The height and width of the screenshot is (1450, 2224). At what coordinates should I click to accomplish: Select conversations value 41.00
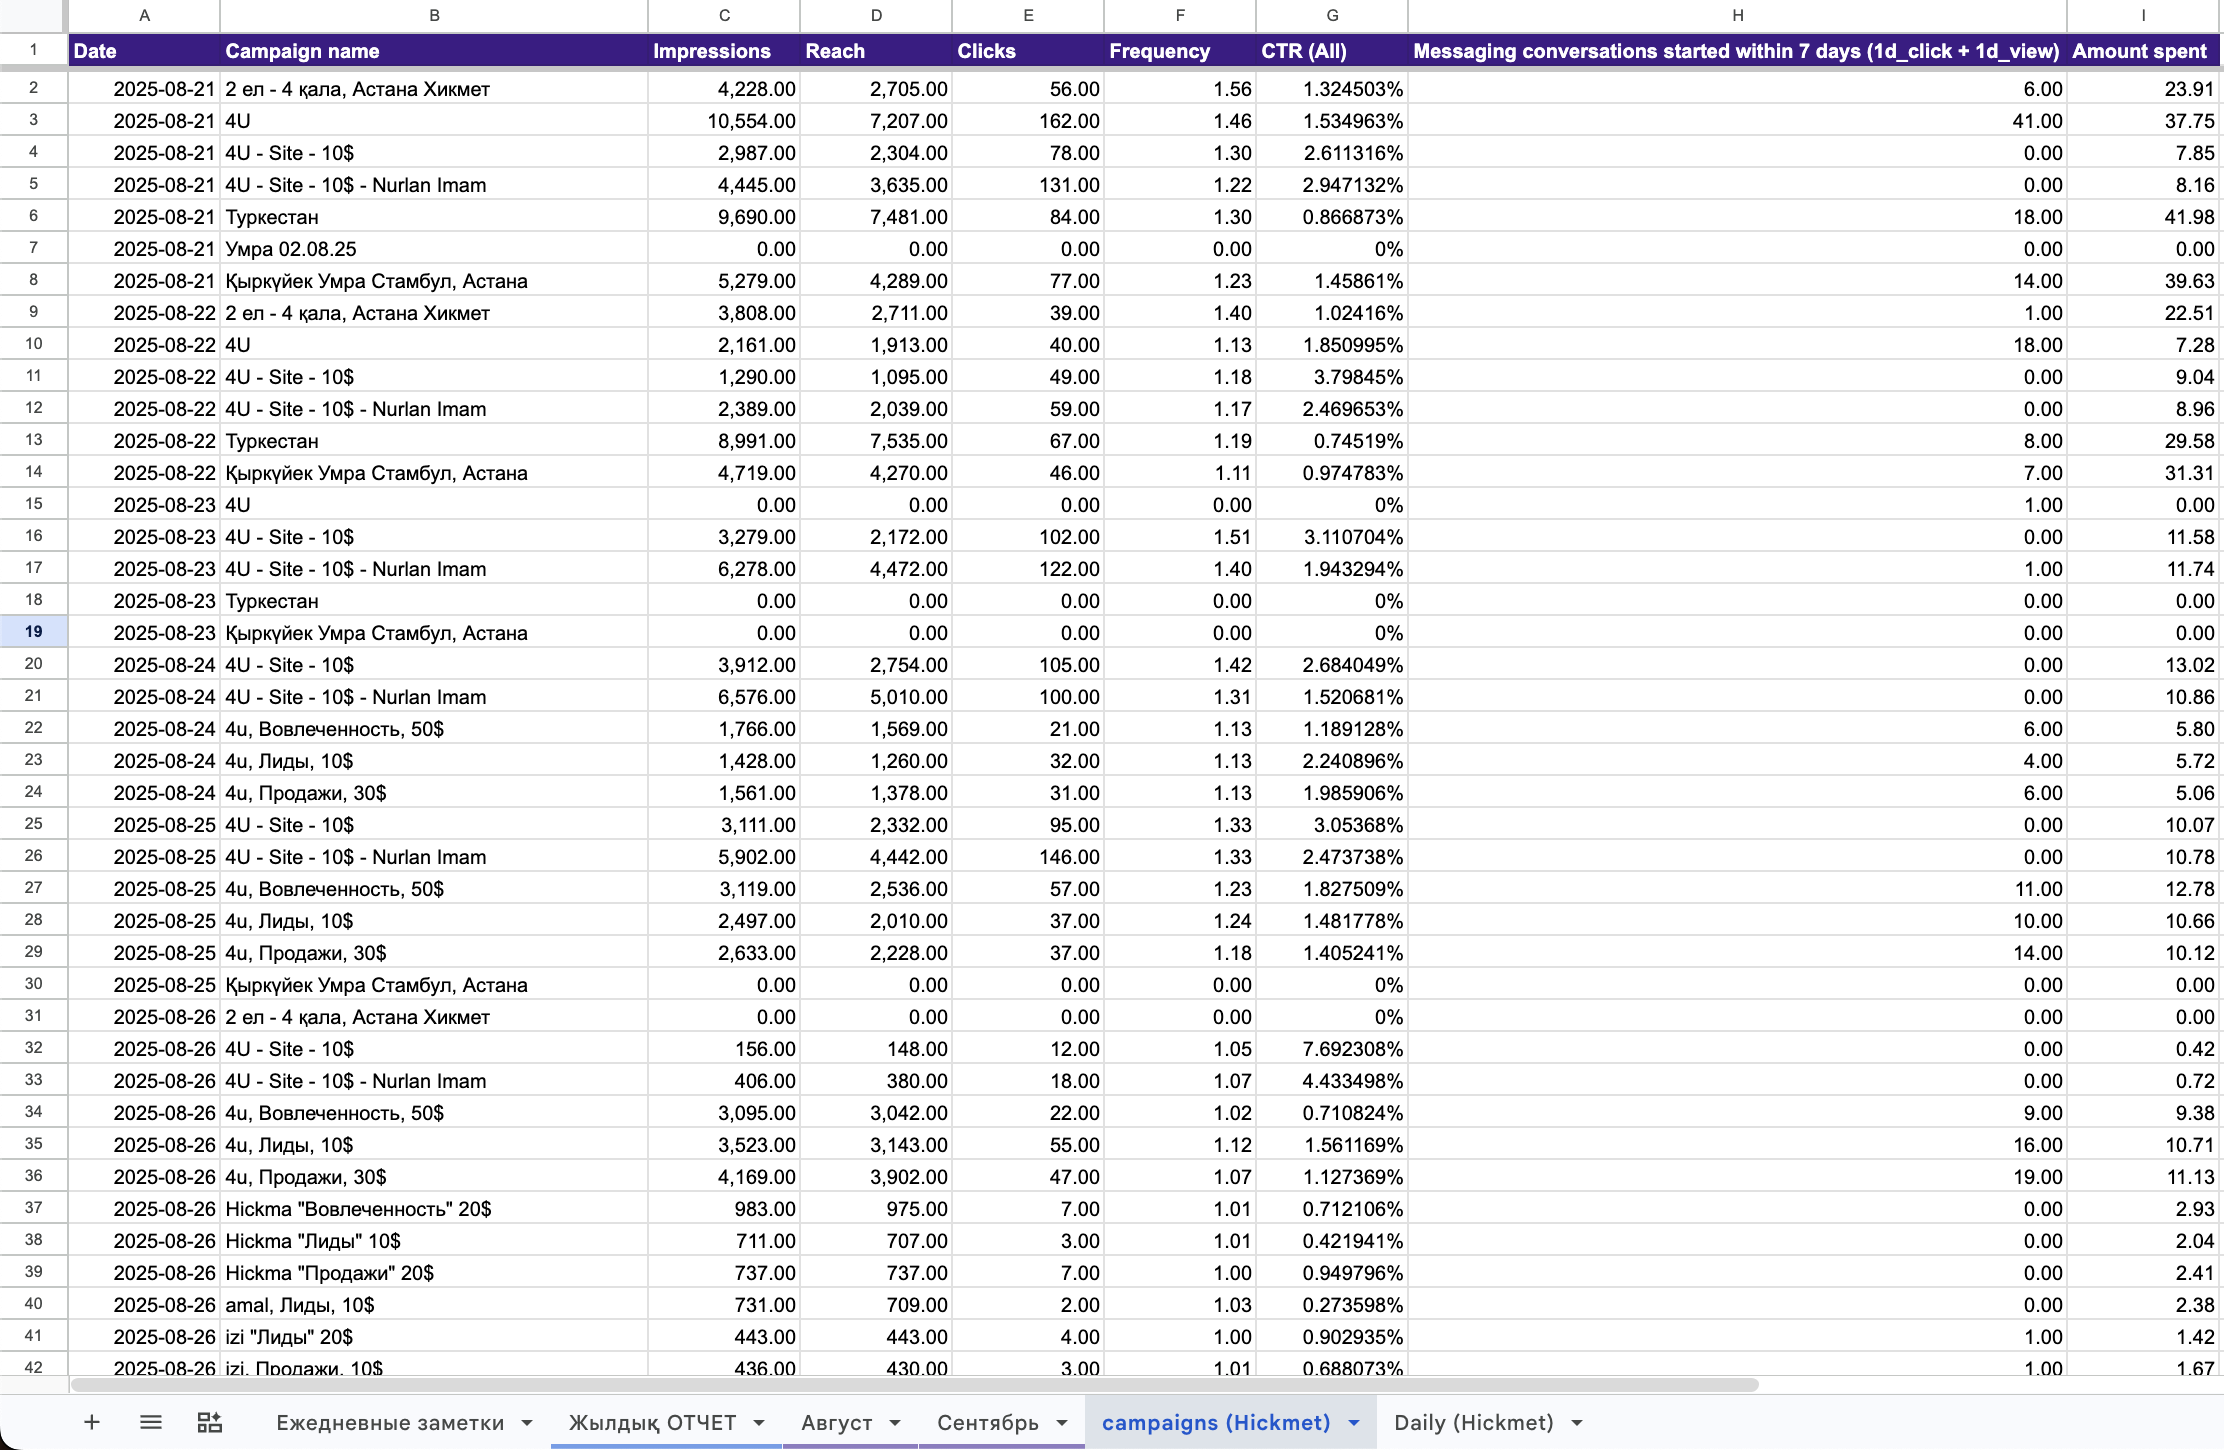[1738, 121]
